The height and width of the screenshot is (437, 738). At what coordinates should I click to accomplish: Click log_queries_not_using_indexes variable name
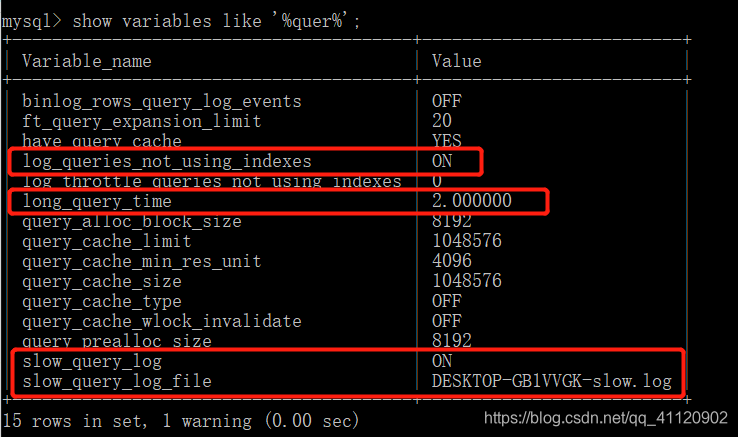[167, 162]
